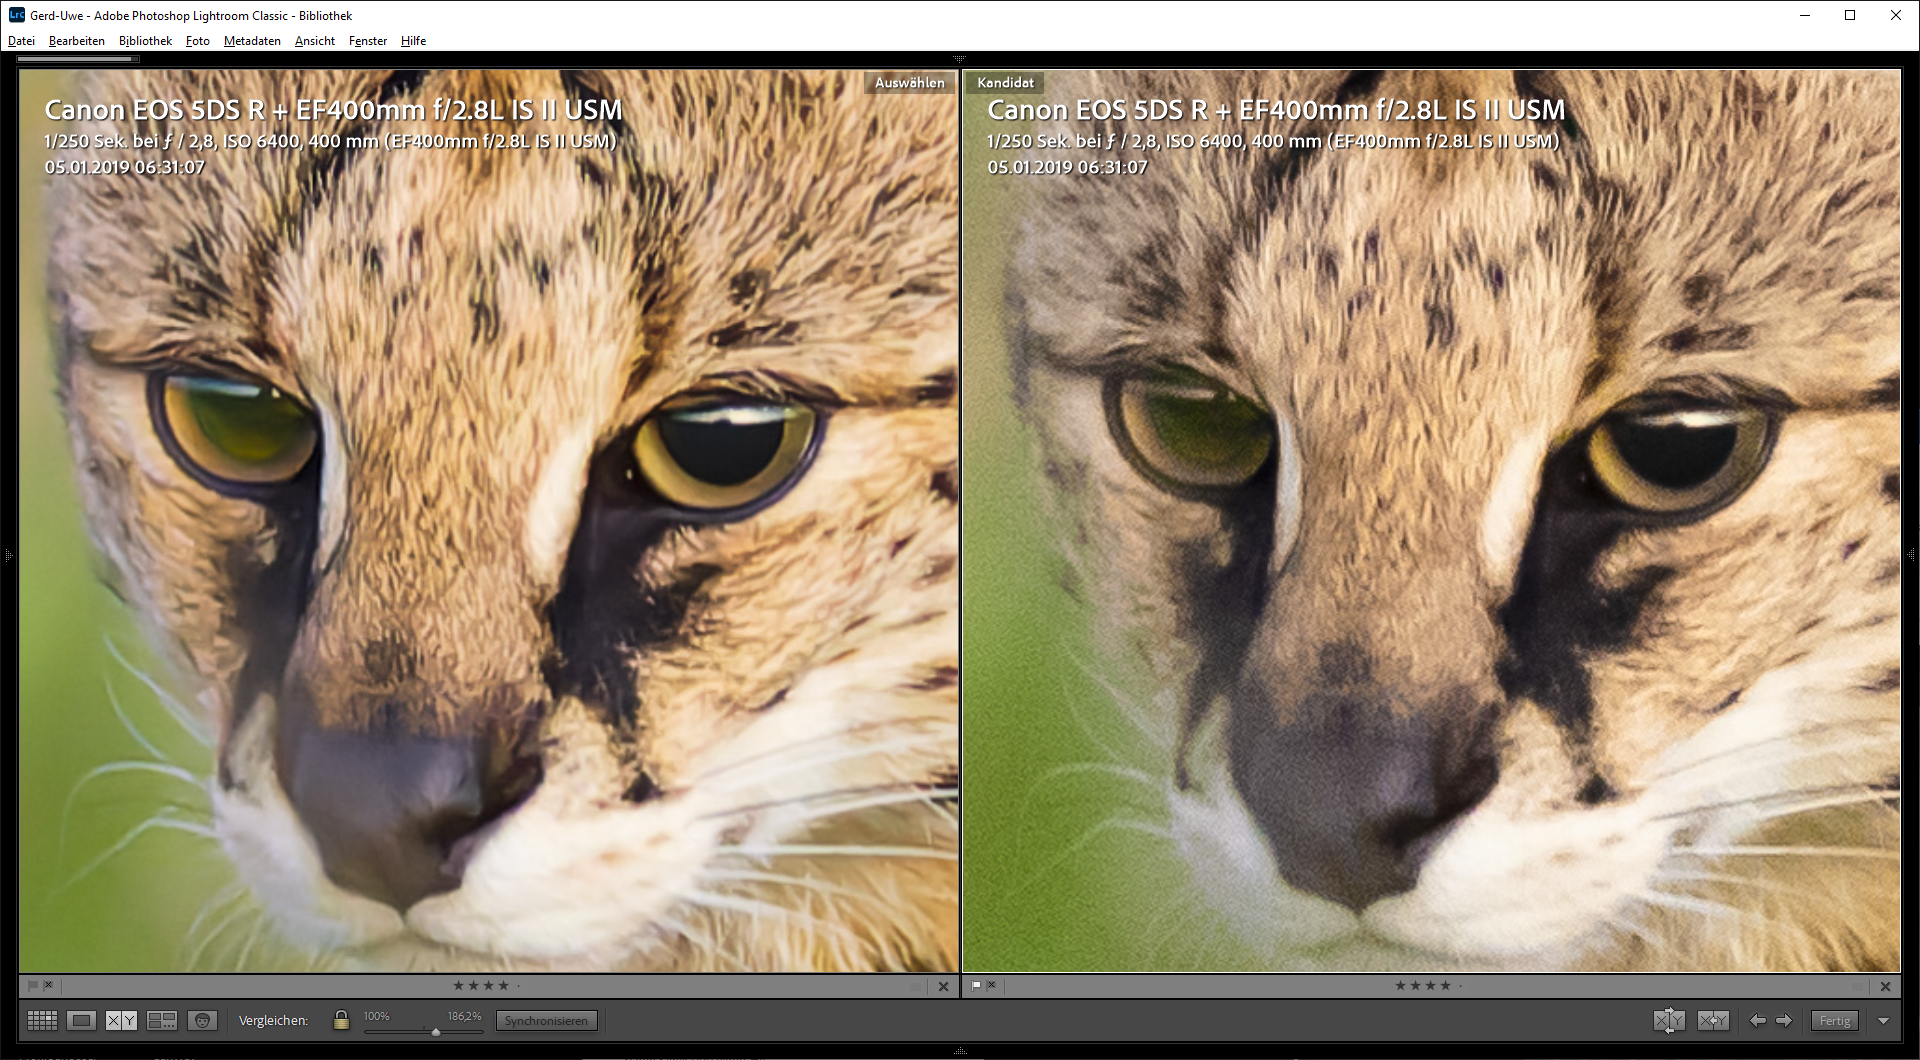Image resolution: width=1920 pixels, height=1060 pixels.
Task: Switch to Loupe view
Action: (82, 1020)
